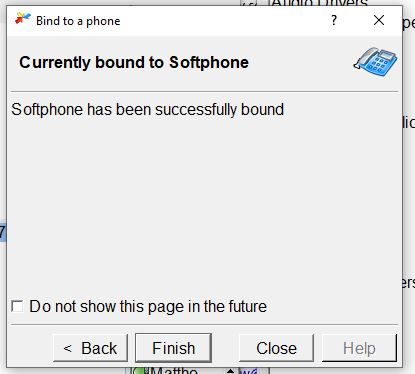Go to previous step with Back button
This screenshot has height=374, width=415.
coord(90,348)
